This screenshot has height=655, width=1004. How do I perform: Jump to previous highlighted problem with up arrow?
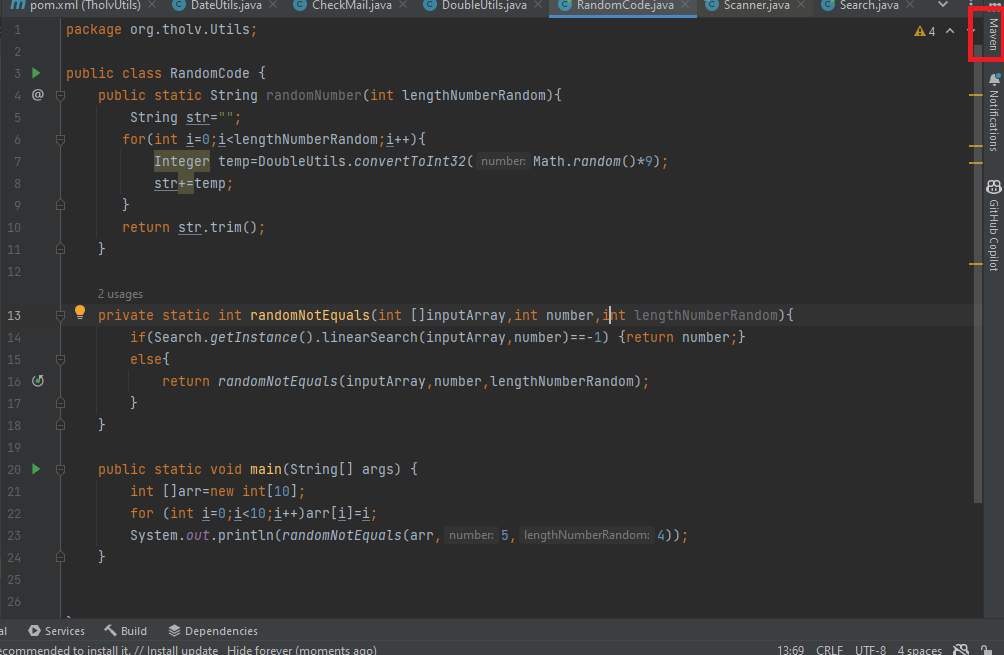950,31
